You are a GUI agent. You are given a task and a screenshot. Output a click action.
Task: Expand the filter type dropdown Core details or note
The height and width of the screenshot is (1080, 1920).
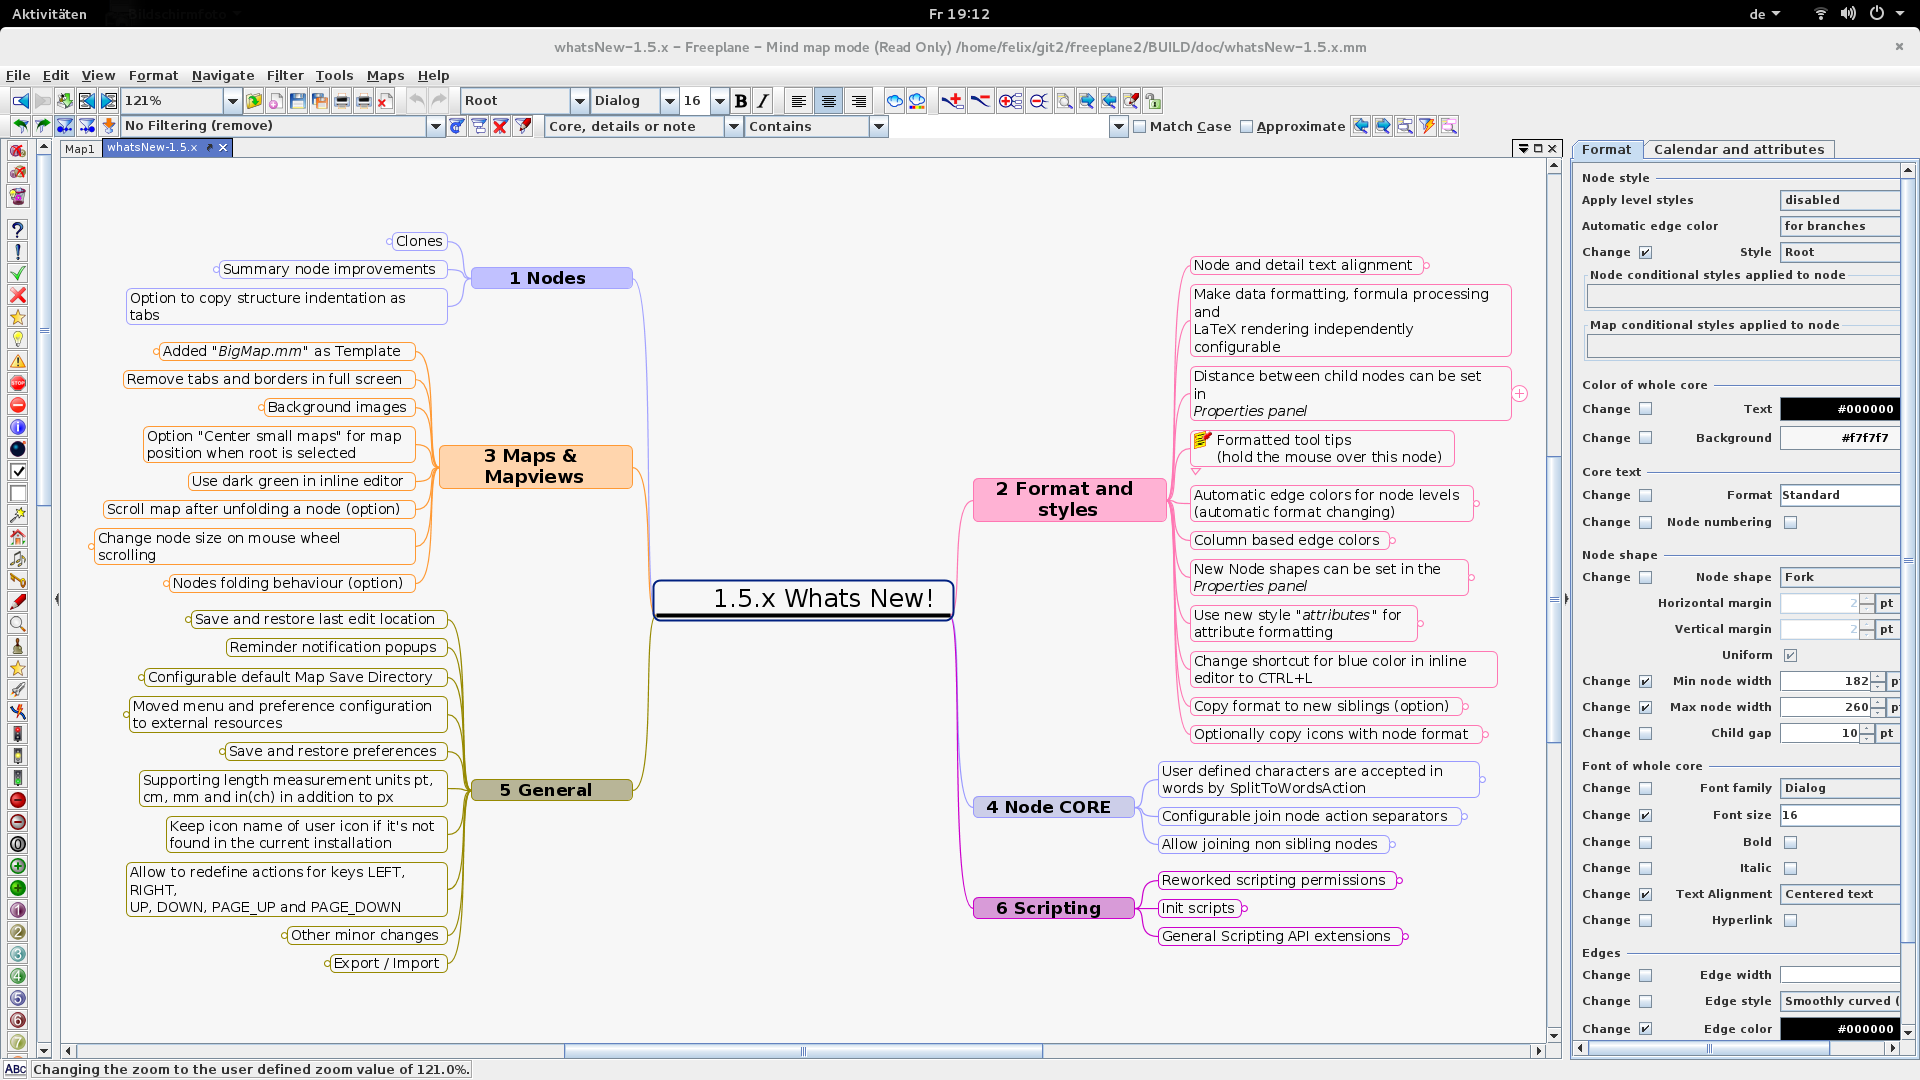[733, 125]
